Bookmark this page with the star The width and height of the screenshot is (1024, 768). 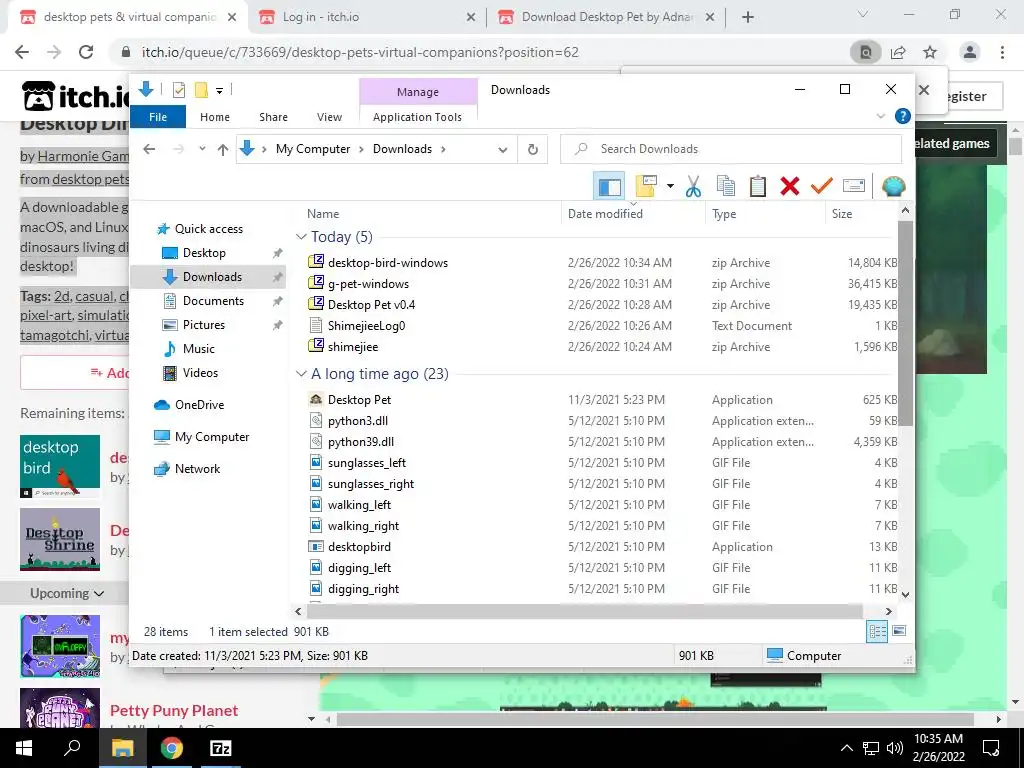click(x=930, y=52)
